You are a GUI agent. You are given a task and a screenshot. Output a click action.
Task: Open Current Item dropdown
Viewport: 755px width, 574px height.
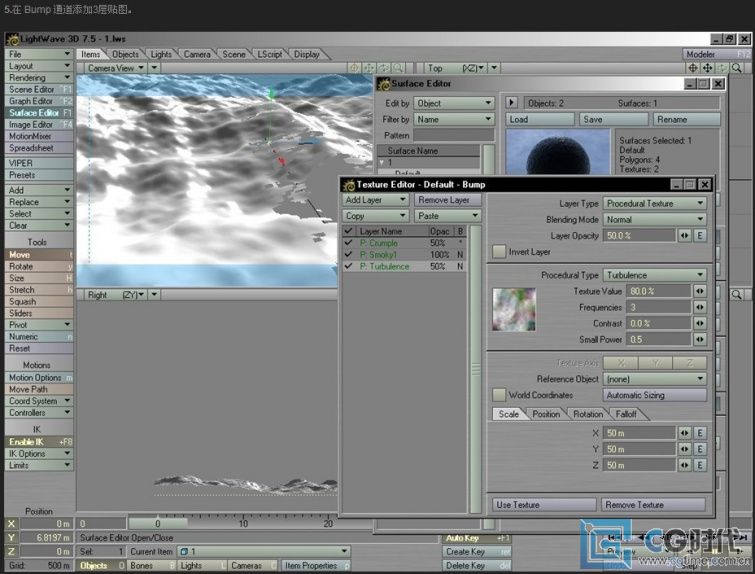(x=264, y=551)
